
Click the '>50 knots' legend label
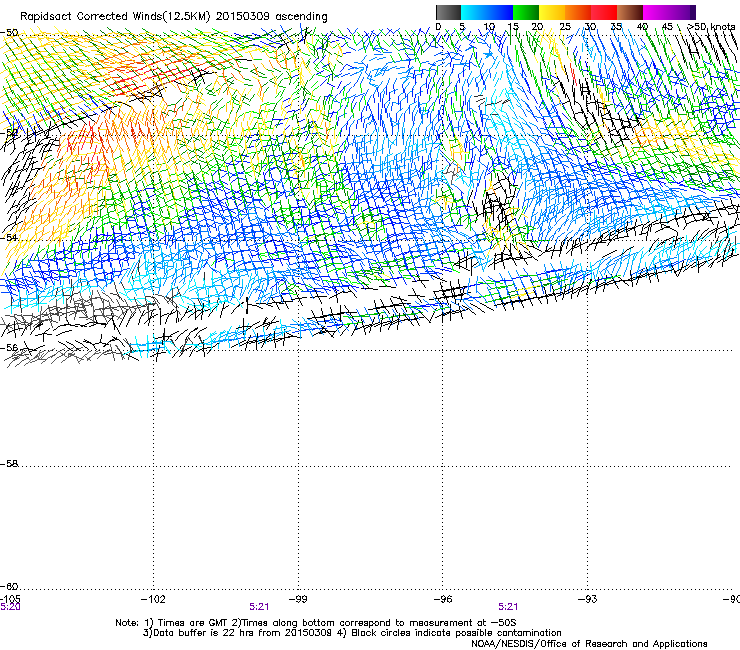pyautogui.click(x=711, y=27)
